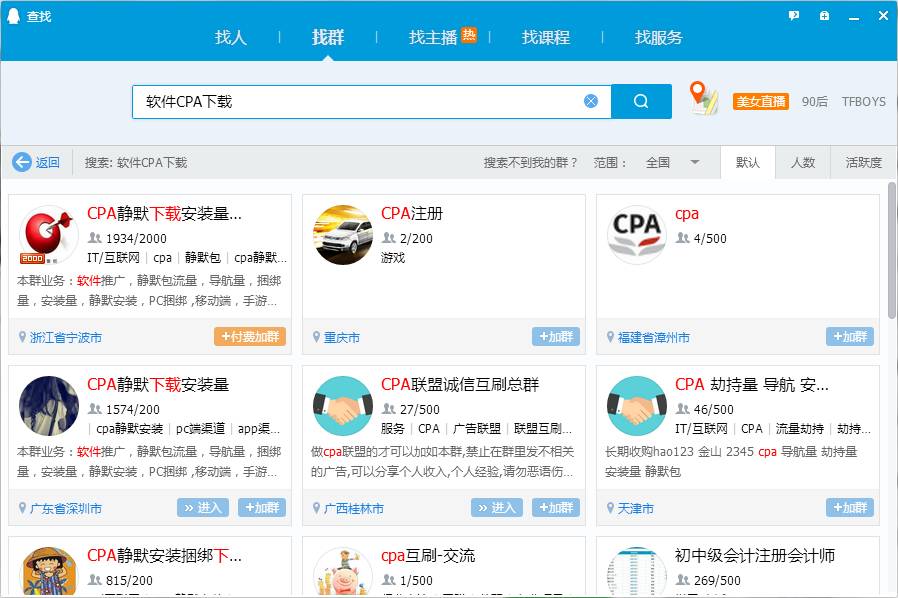Click +付费加群 for the 宁波市 group
The image size is (898, 598).
click(x=250, y=336)
